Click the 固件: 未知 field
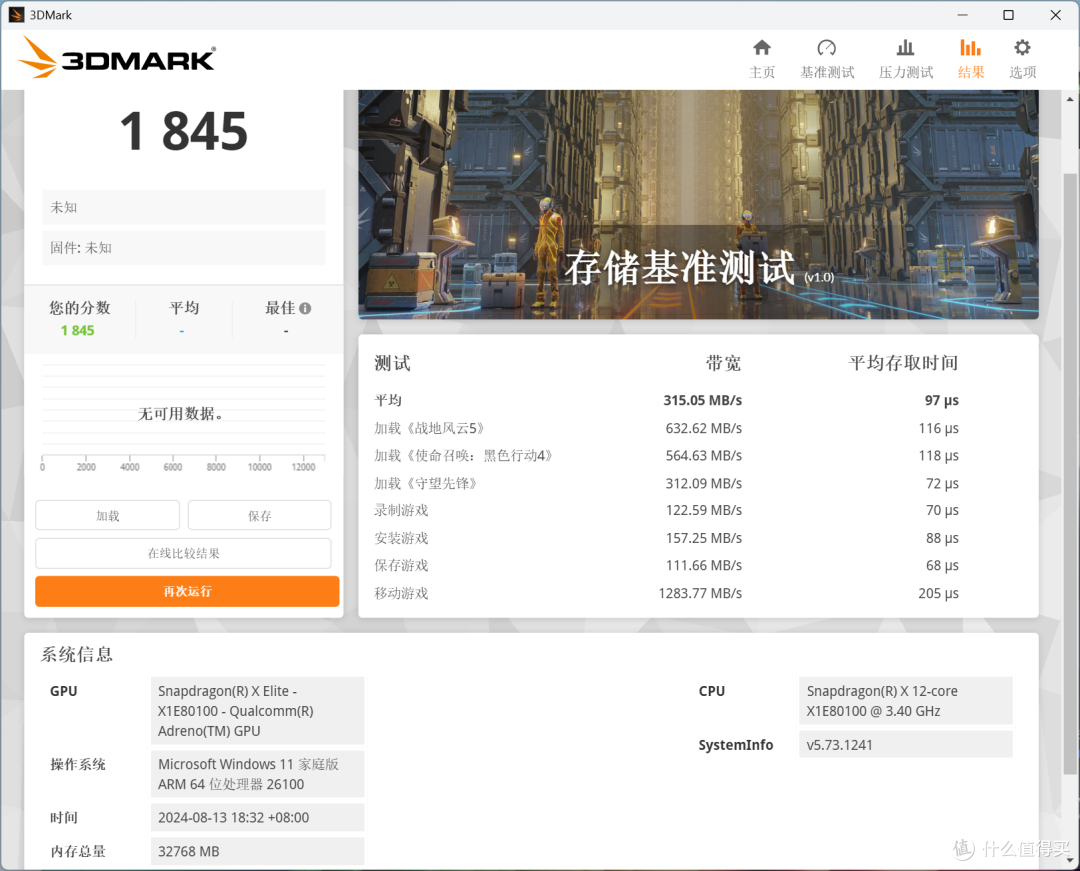Screen dimensions: 1080x871 (x=183, y=248)
